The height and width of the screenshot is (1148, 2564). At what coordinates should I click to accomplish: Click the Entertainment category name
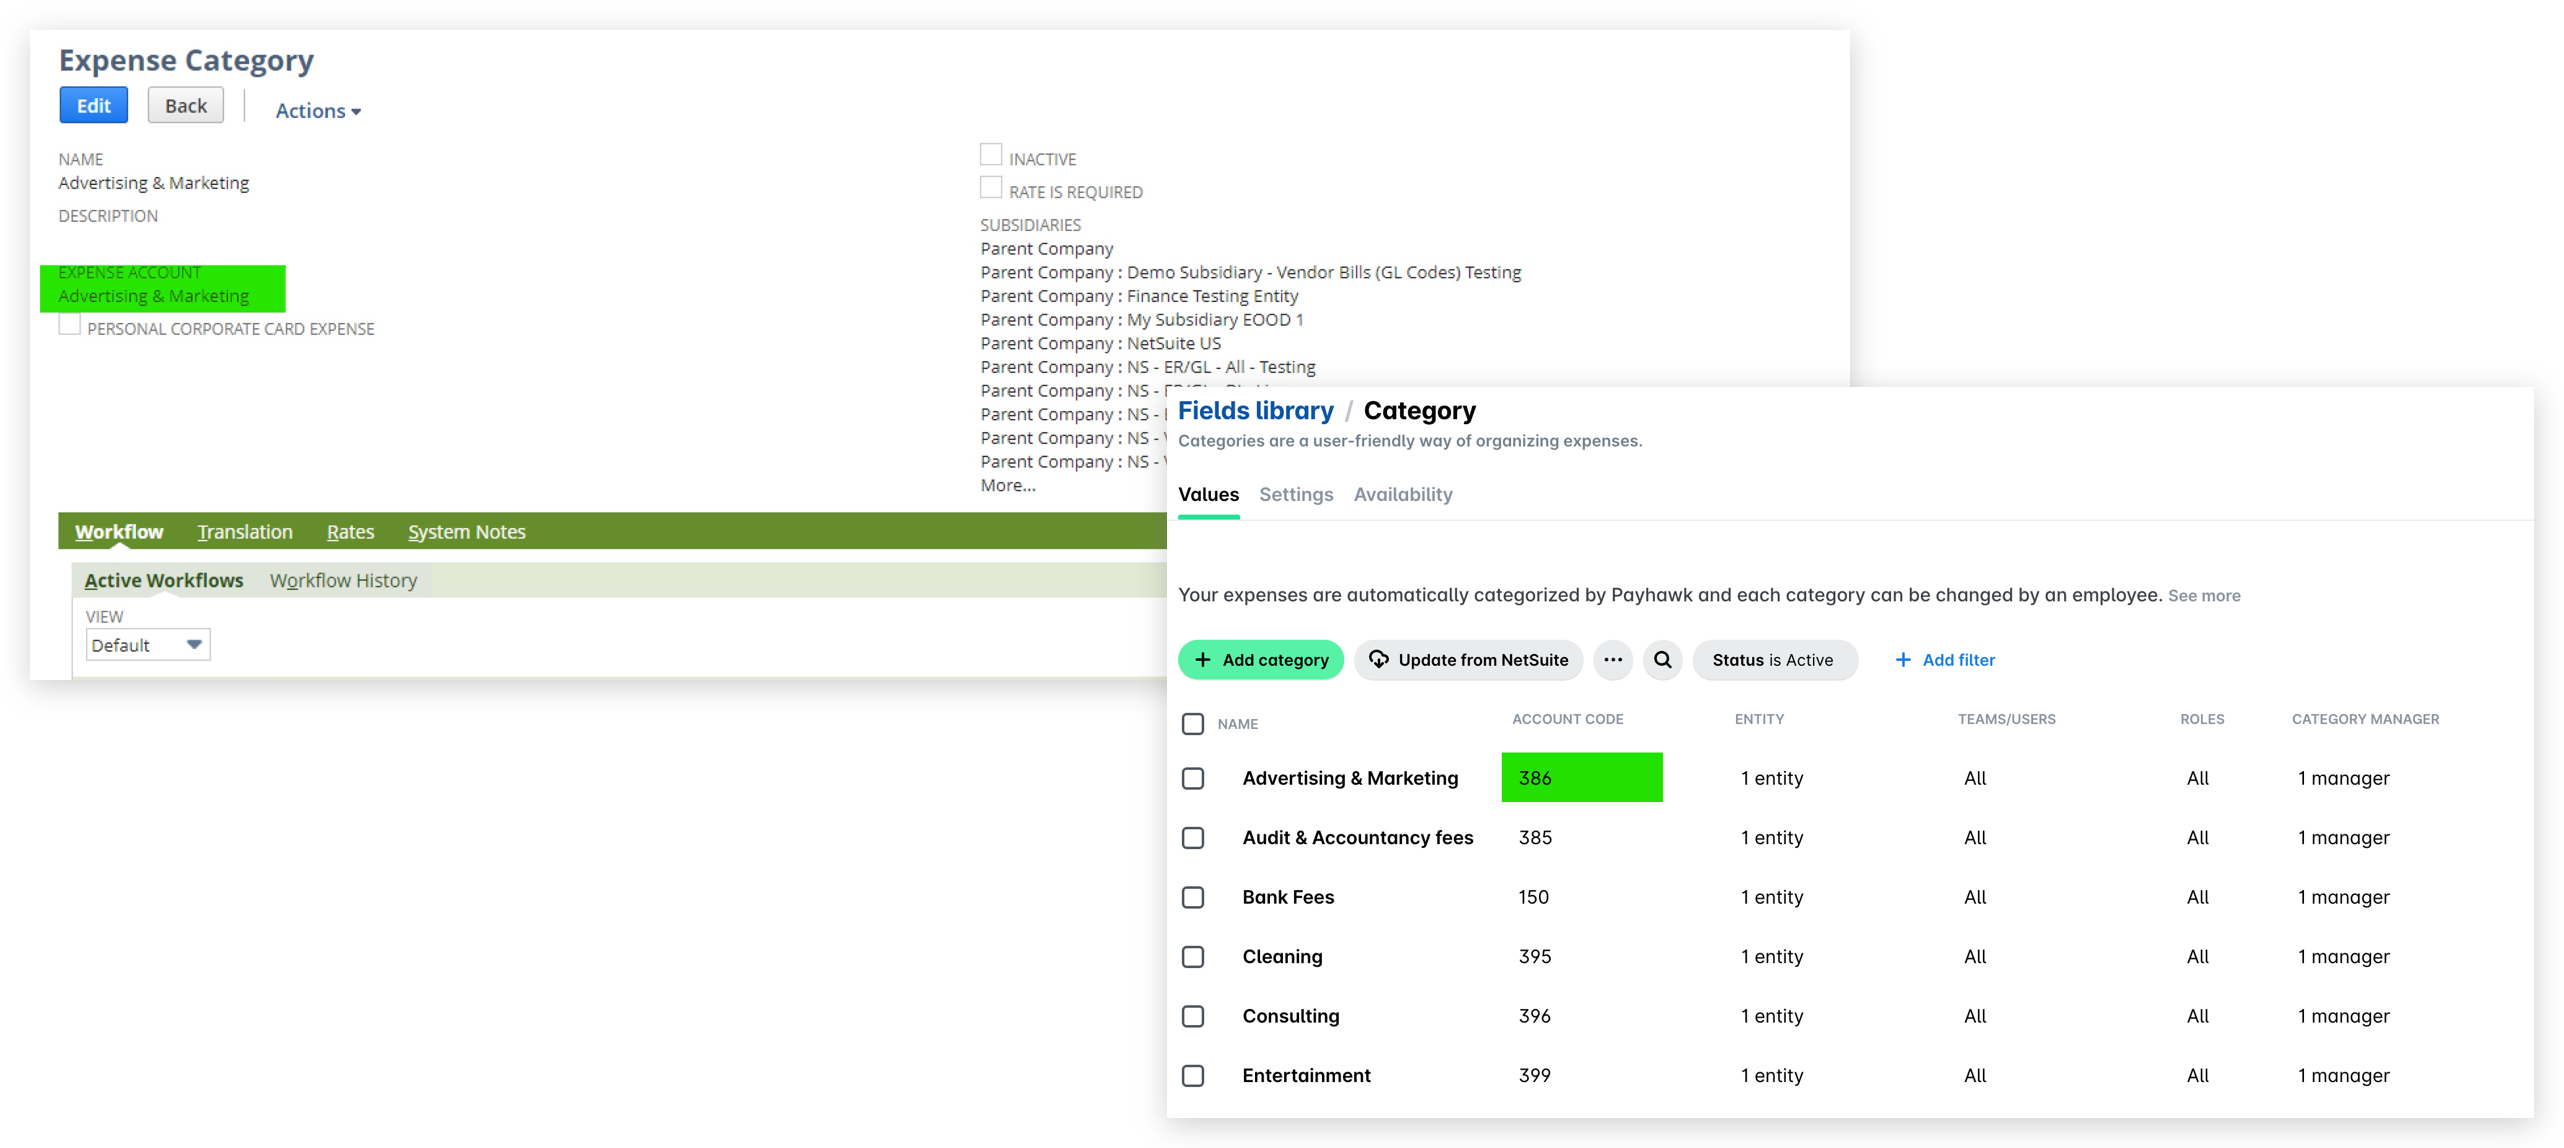pos(1306,1076)
